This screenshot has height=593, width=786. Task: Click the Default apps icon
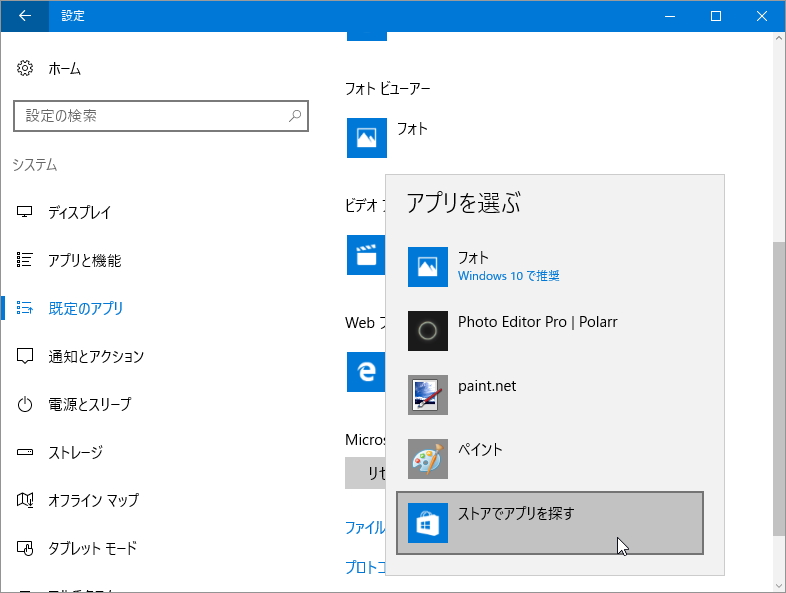pyautogui.click(x=25, y=308)
